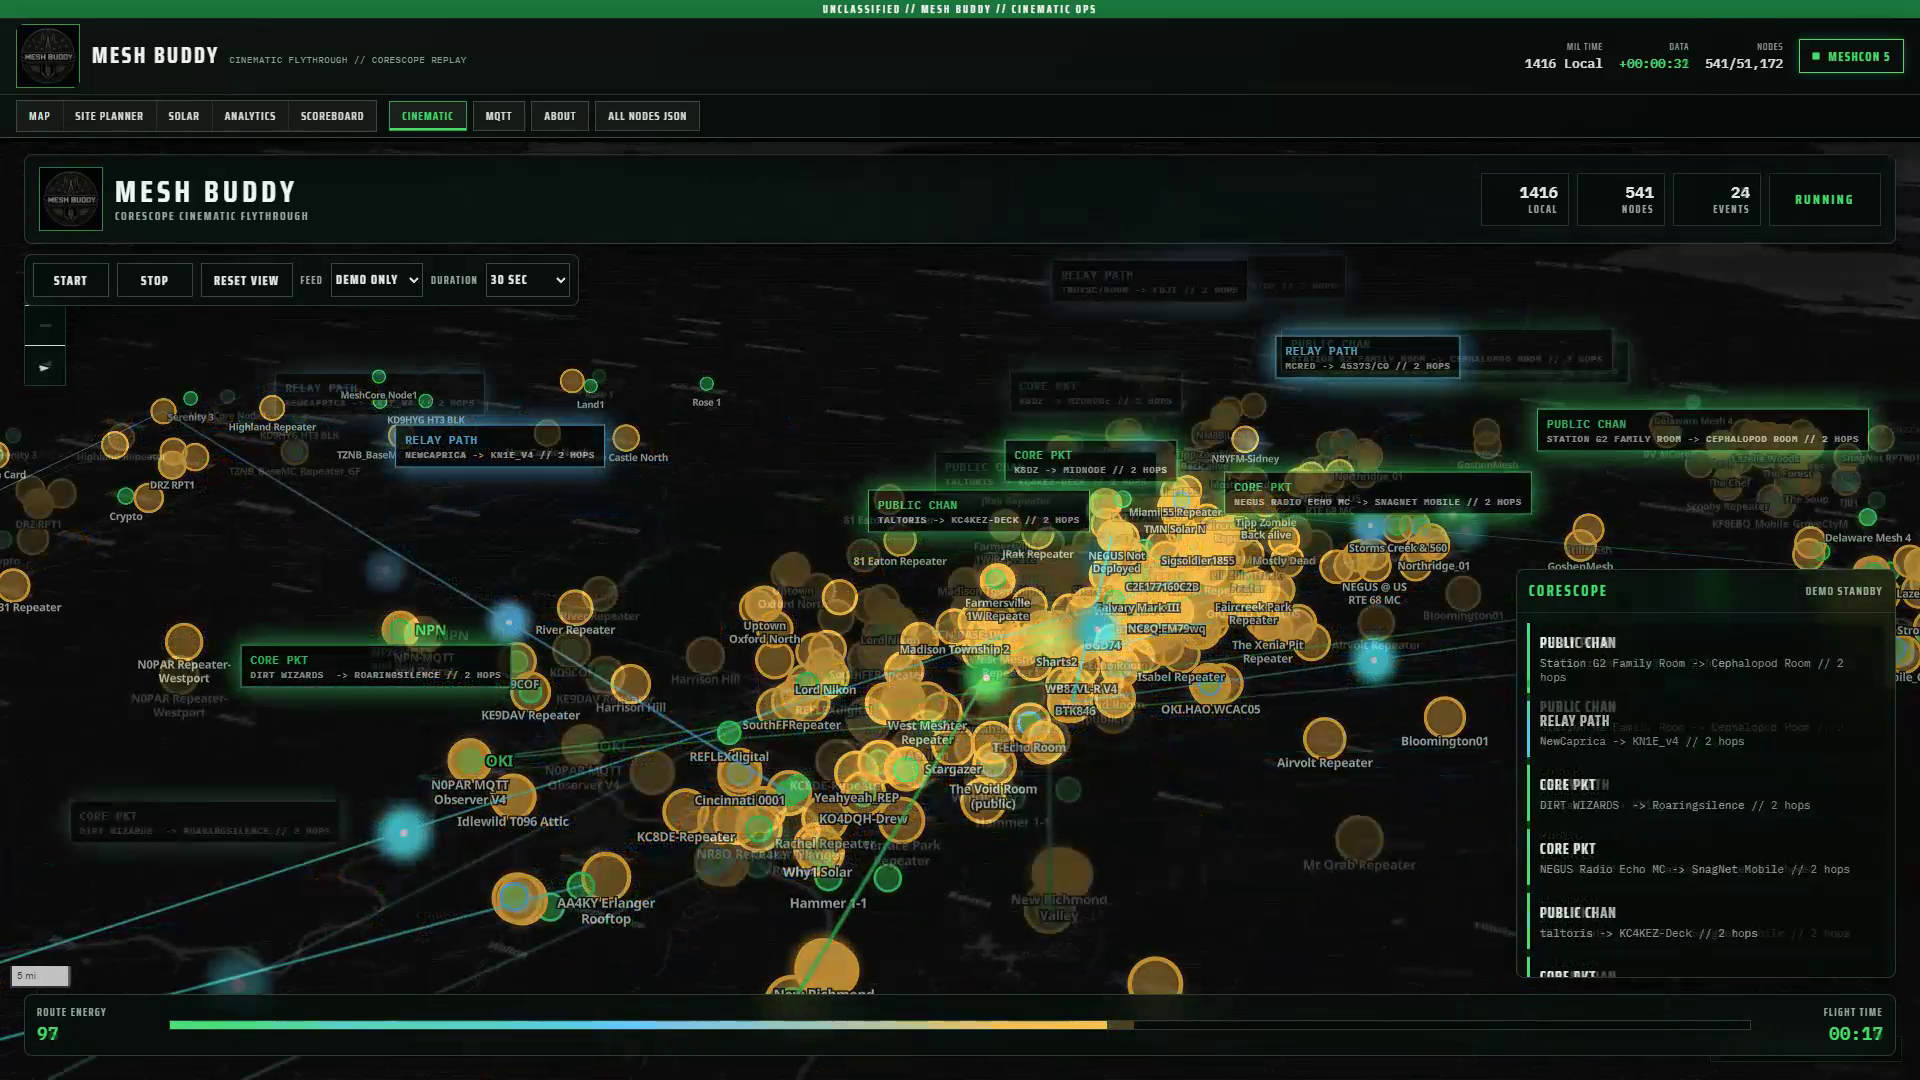Click the DEMO STANDBY label in Corescope

pos(1843,591)
